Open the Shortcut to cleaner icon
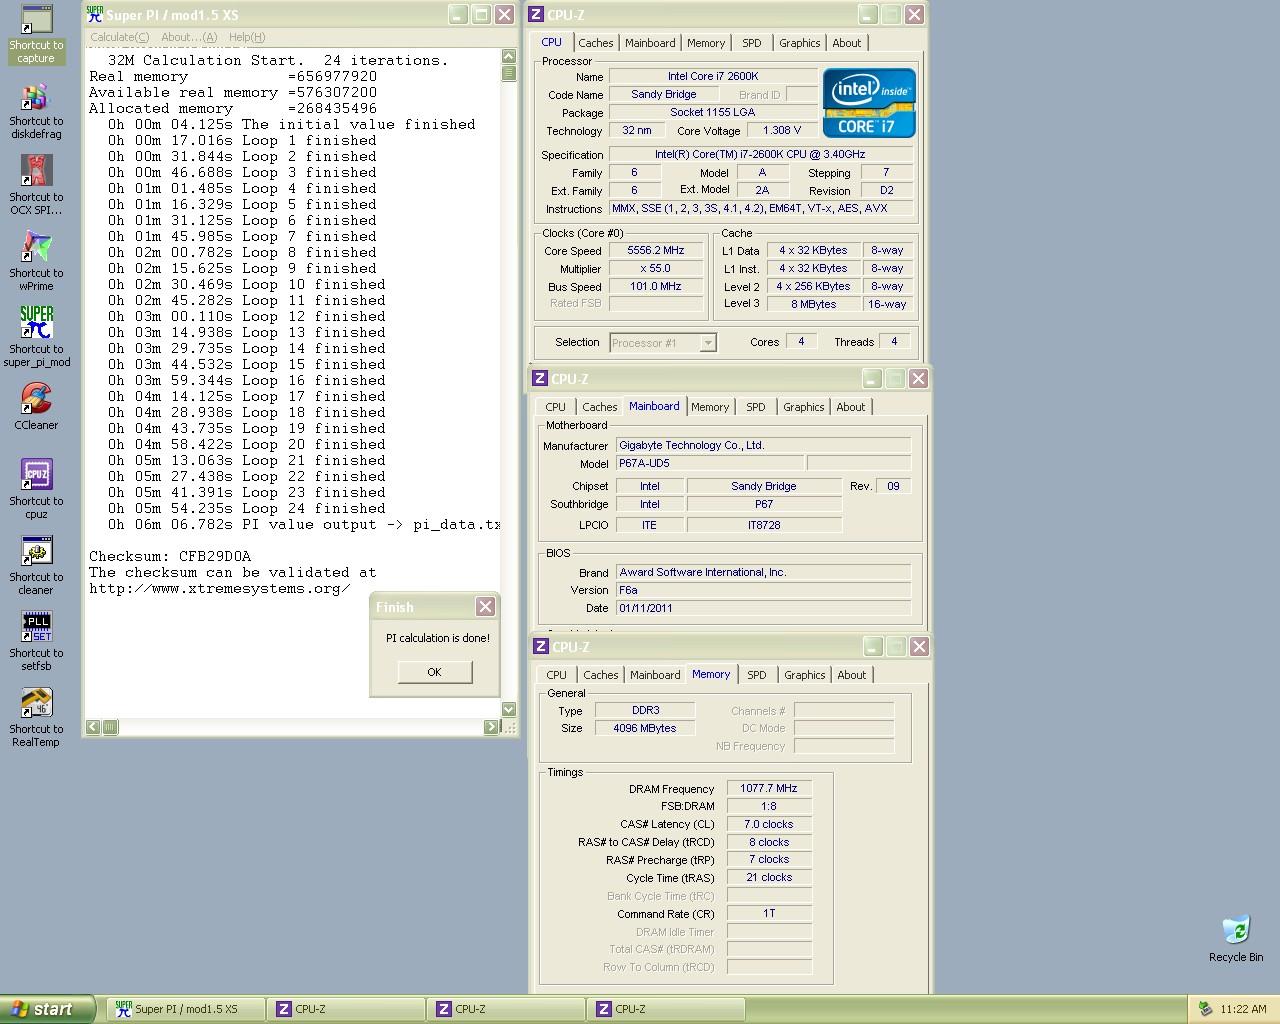Screen dimensions: 1280x1024 point(36,566)
